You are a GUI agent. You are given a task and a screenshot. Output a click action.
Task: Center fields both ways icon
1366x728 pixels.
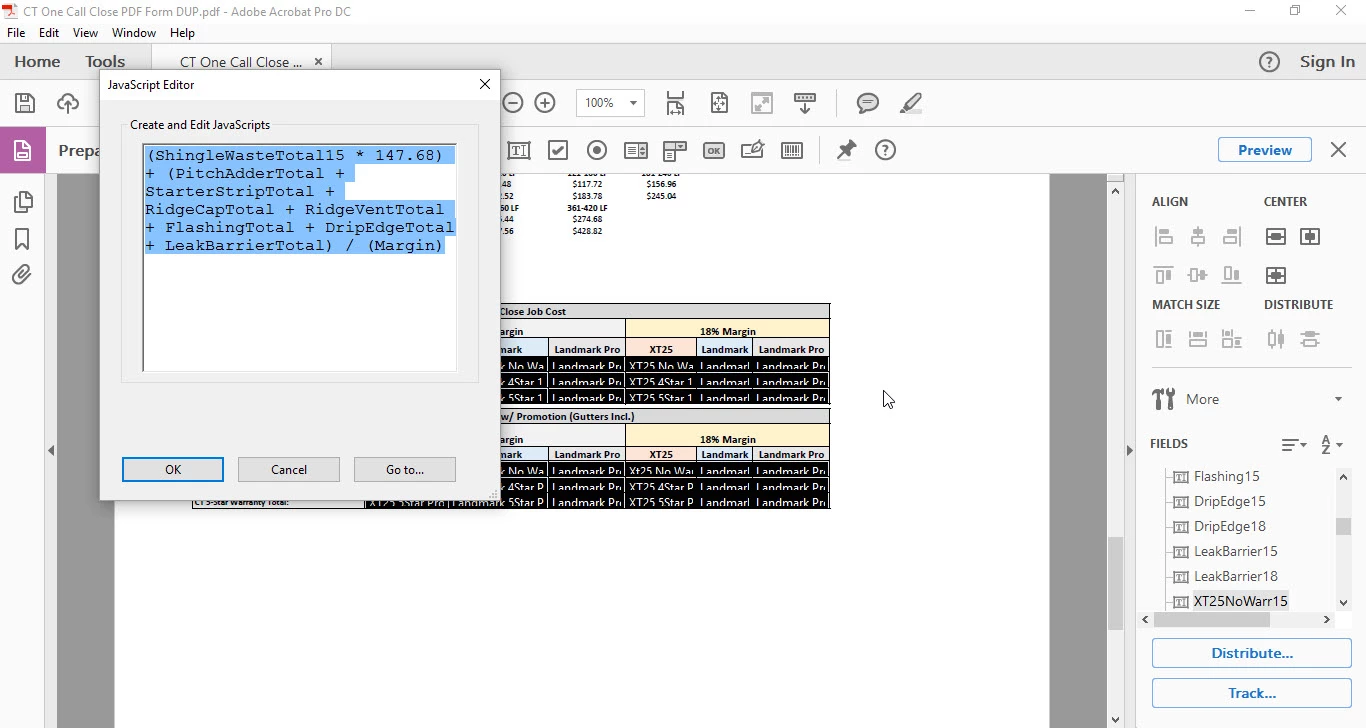coord(1276,275)
